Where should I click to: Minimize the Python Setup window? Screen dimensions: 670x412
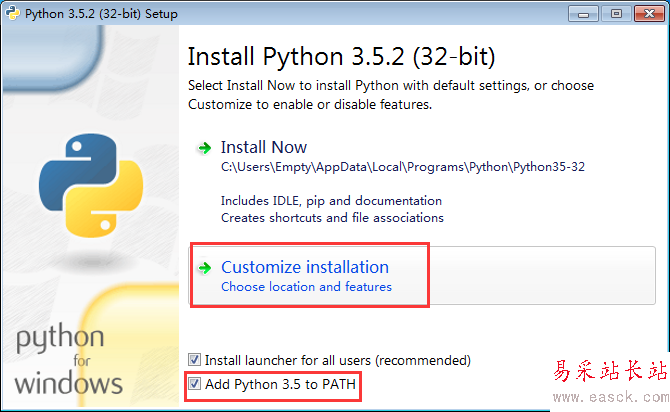(581, 12)
